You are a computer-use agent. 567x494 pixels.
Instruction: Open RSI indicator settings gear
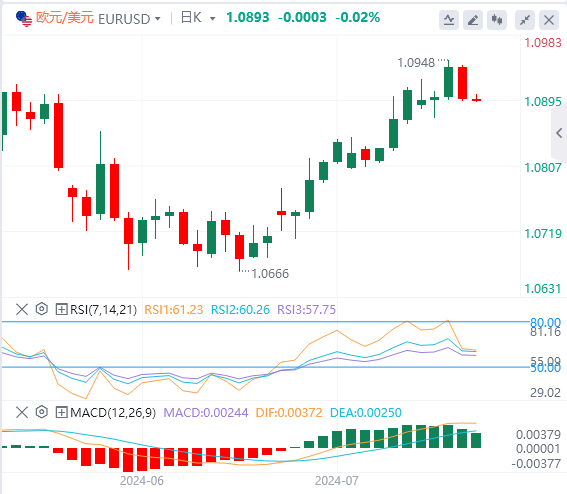pyautogui.click(x=42, y=309)
